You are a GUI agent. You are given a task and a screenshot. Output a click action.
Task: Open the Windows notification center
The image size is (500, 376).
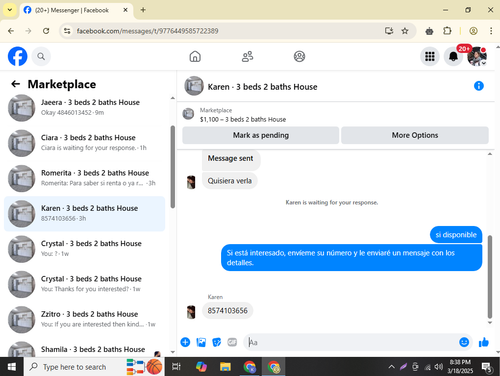pyautogui.click(x=488, y=367)
